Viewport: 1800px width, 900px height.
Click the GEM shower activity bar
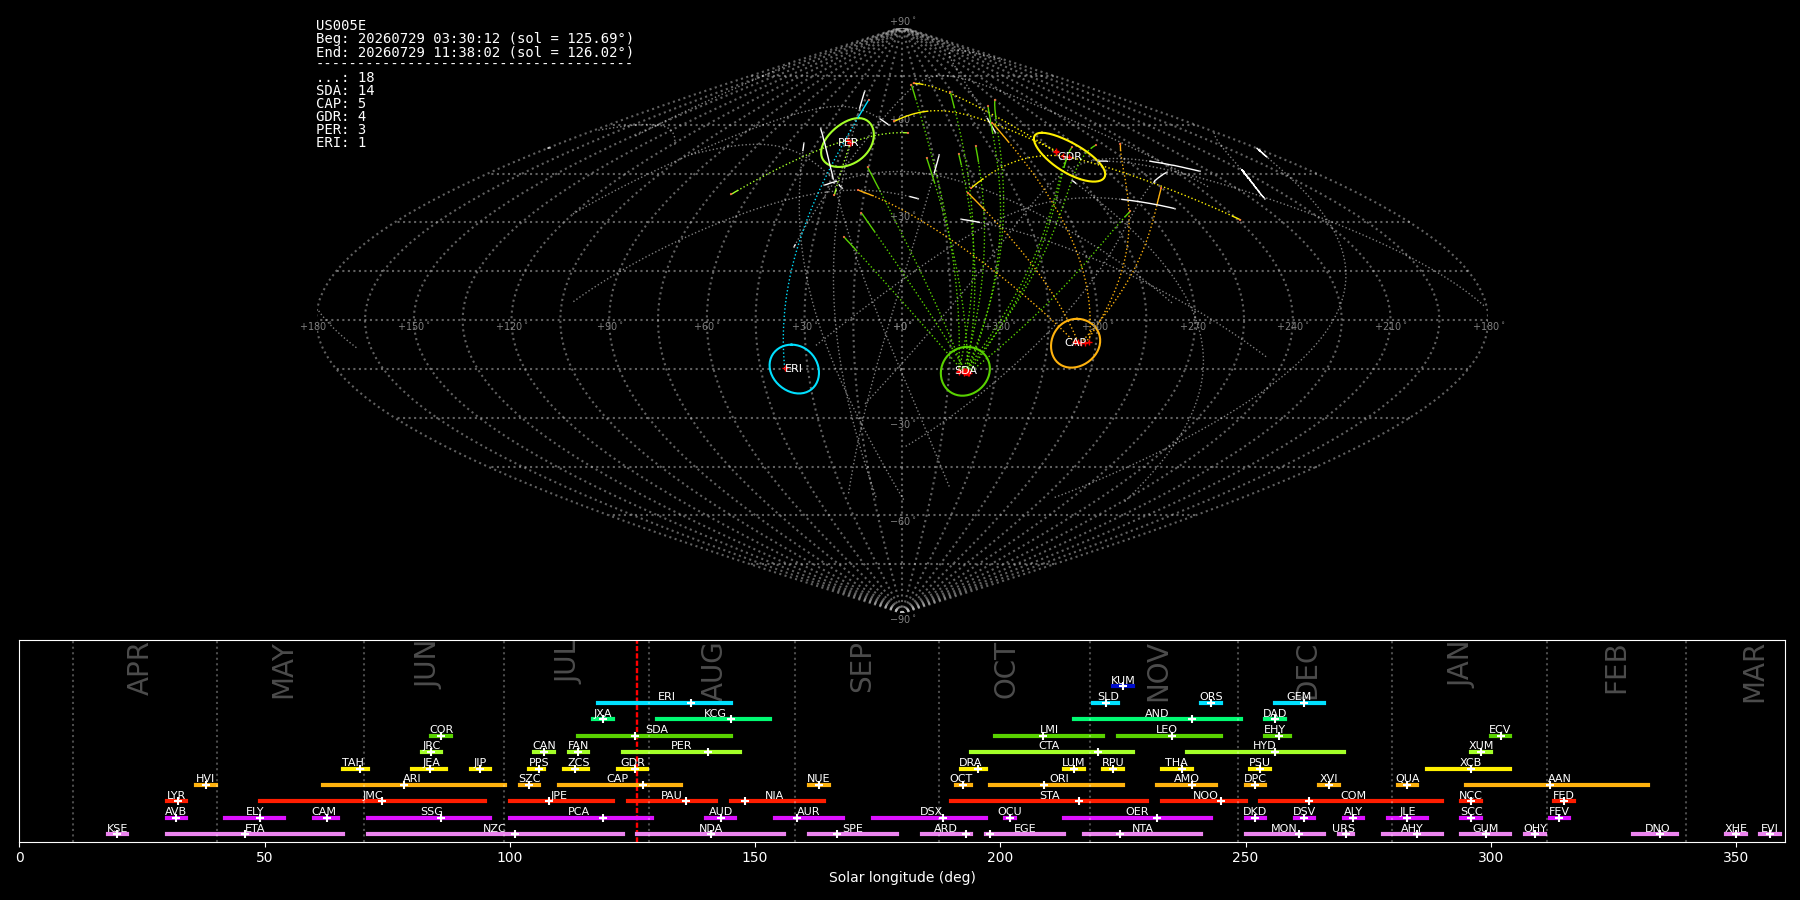(1299, 703)
